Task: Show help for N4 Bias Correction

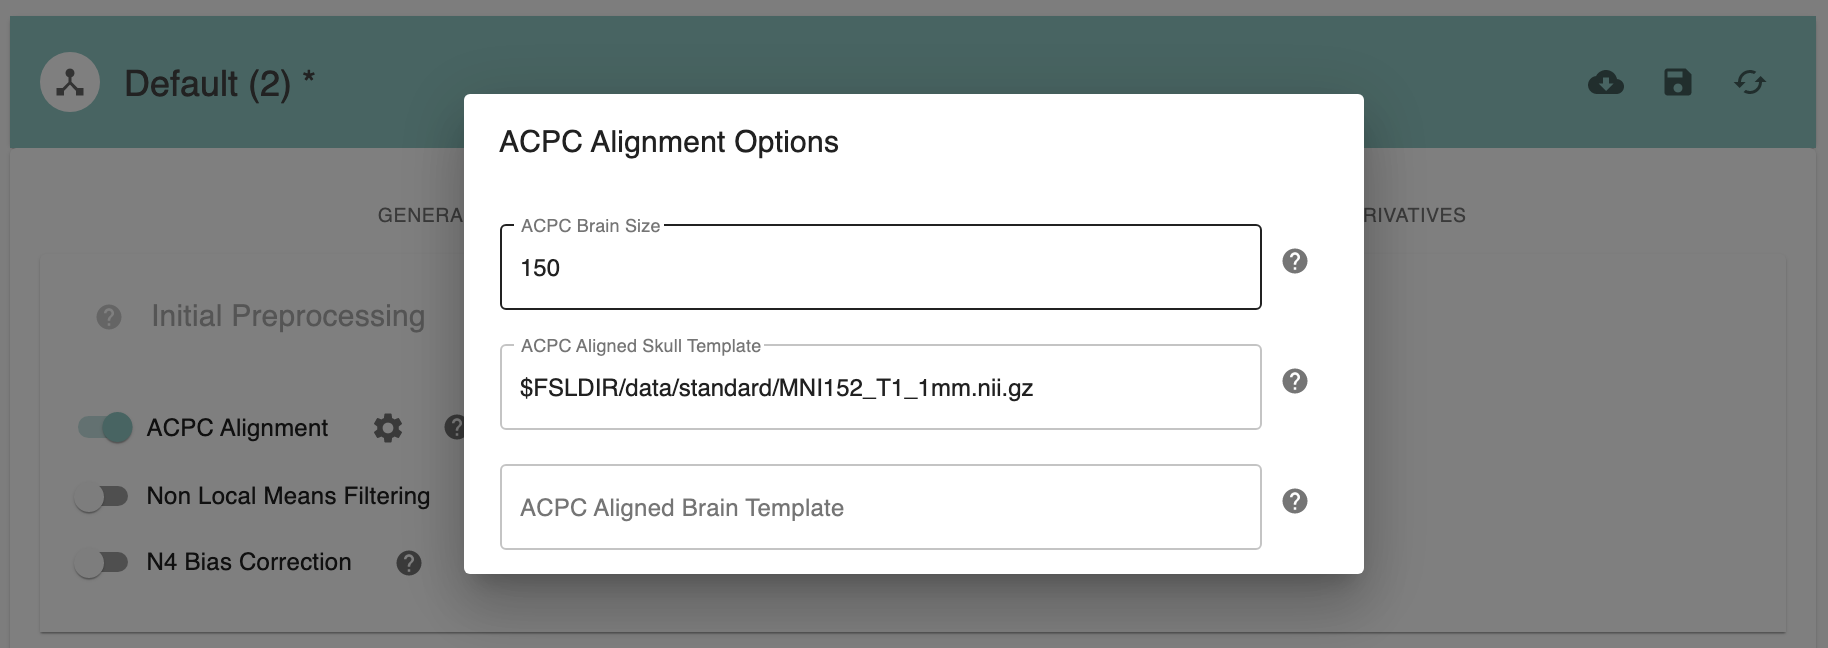Action: (x=409, y=563)
